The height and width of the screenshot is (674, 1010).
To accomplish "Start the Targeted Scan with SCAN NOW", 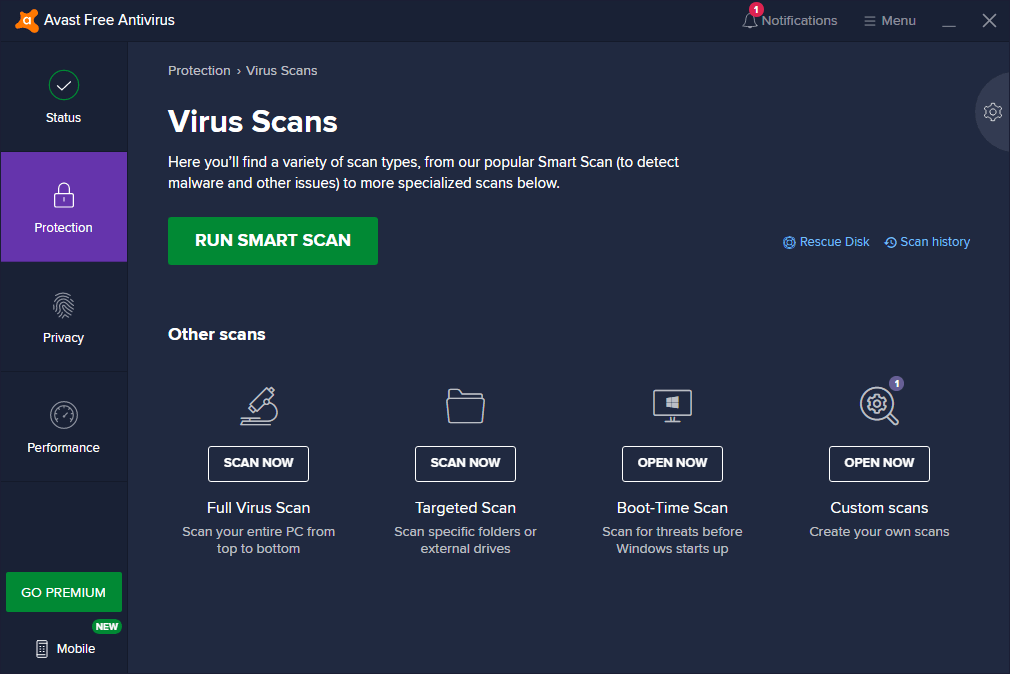I will click(465, 463).
